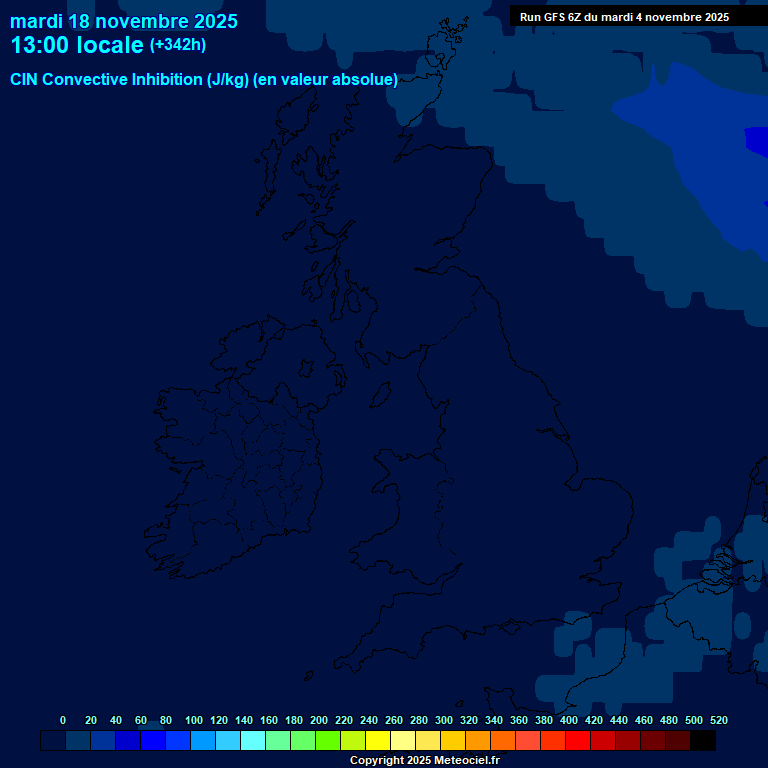This screenshot has height=768, width=768.
Task: Click the black swatch at the legend's right end
Action: (x=703, y=741)
